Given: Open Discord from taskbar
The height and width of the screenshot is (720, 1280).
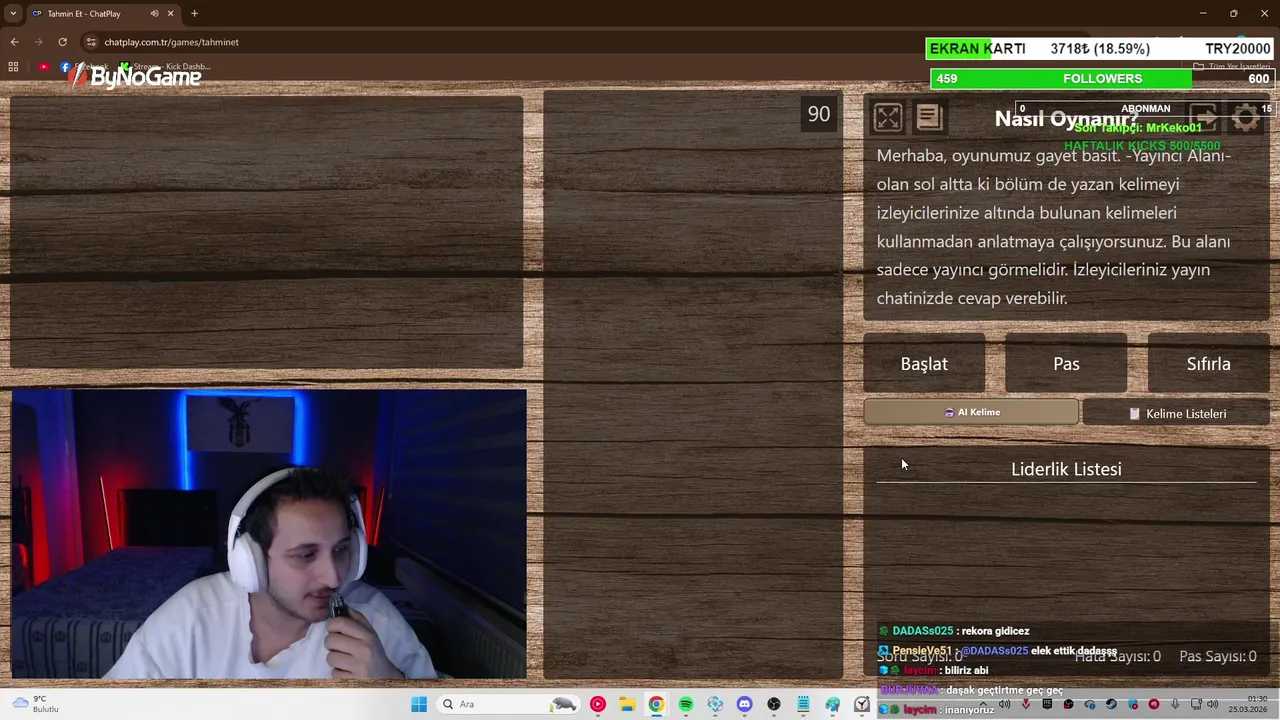Looking at the screenshot, I should [x=744, y=704].
